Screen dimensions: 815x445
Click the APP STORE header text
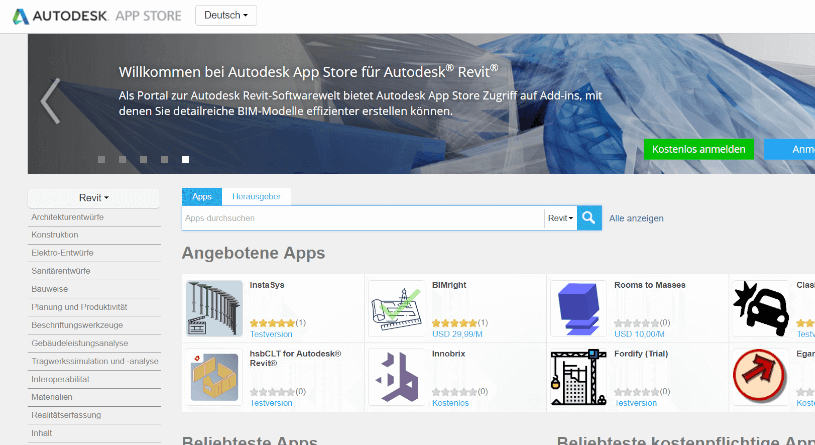point(148,16)
